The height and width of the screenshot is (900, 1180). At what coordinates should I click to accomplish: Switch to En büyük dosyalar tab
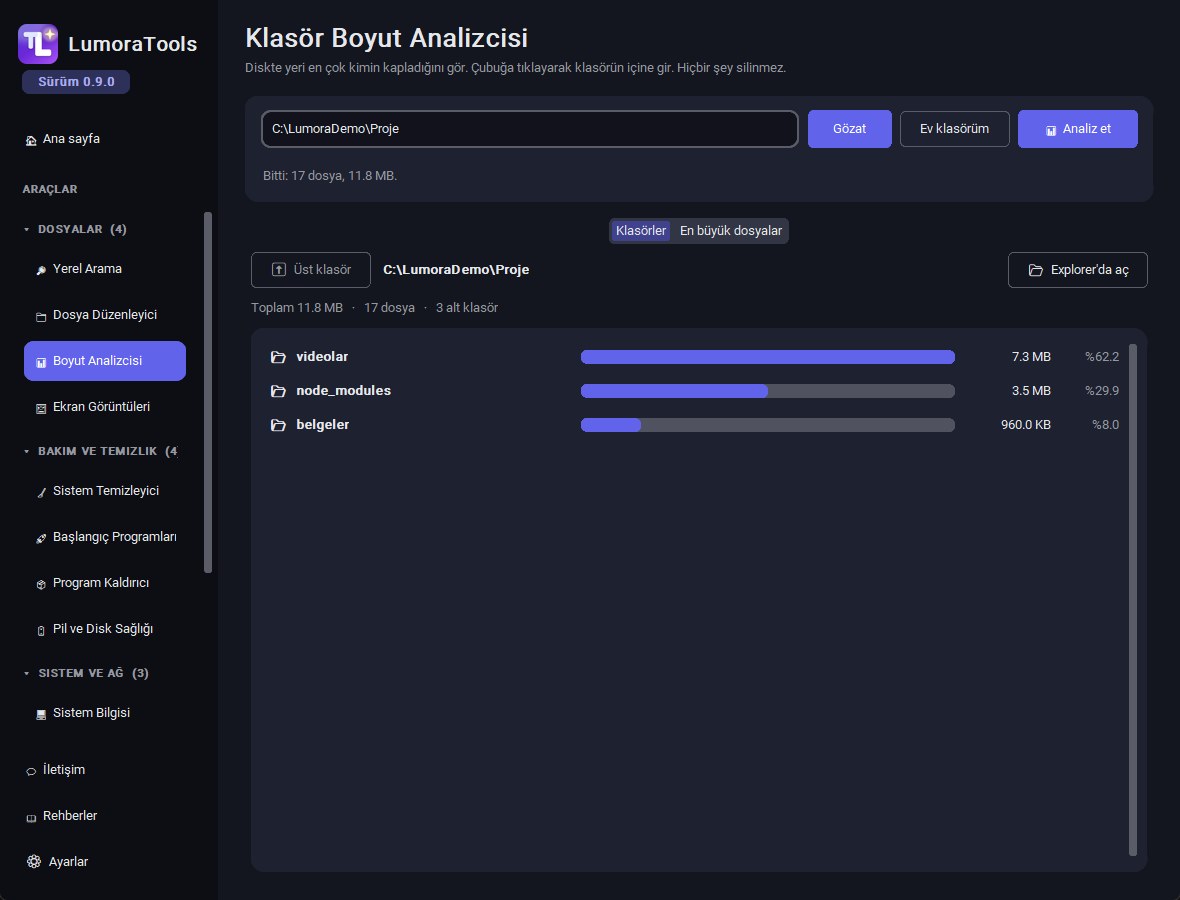point(731,230)
